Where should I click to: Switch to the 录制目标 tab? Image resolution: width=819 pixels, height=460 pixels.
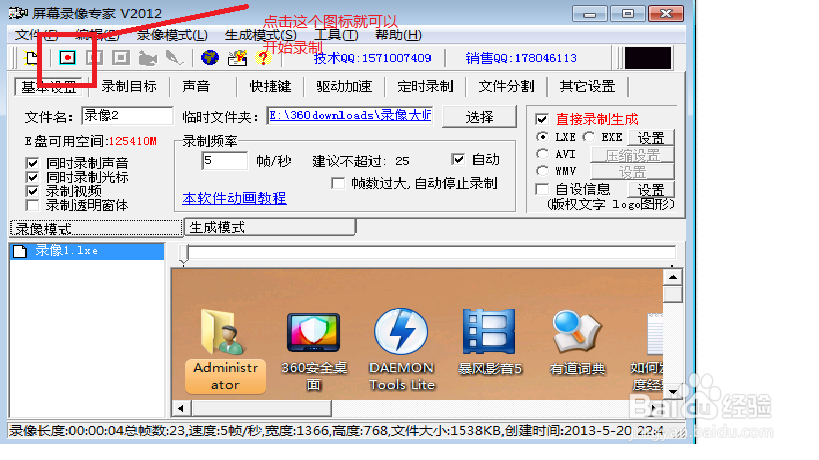(x=129, y=86)
